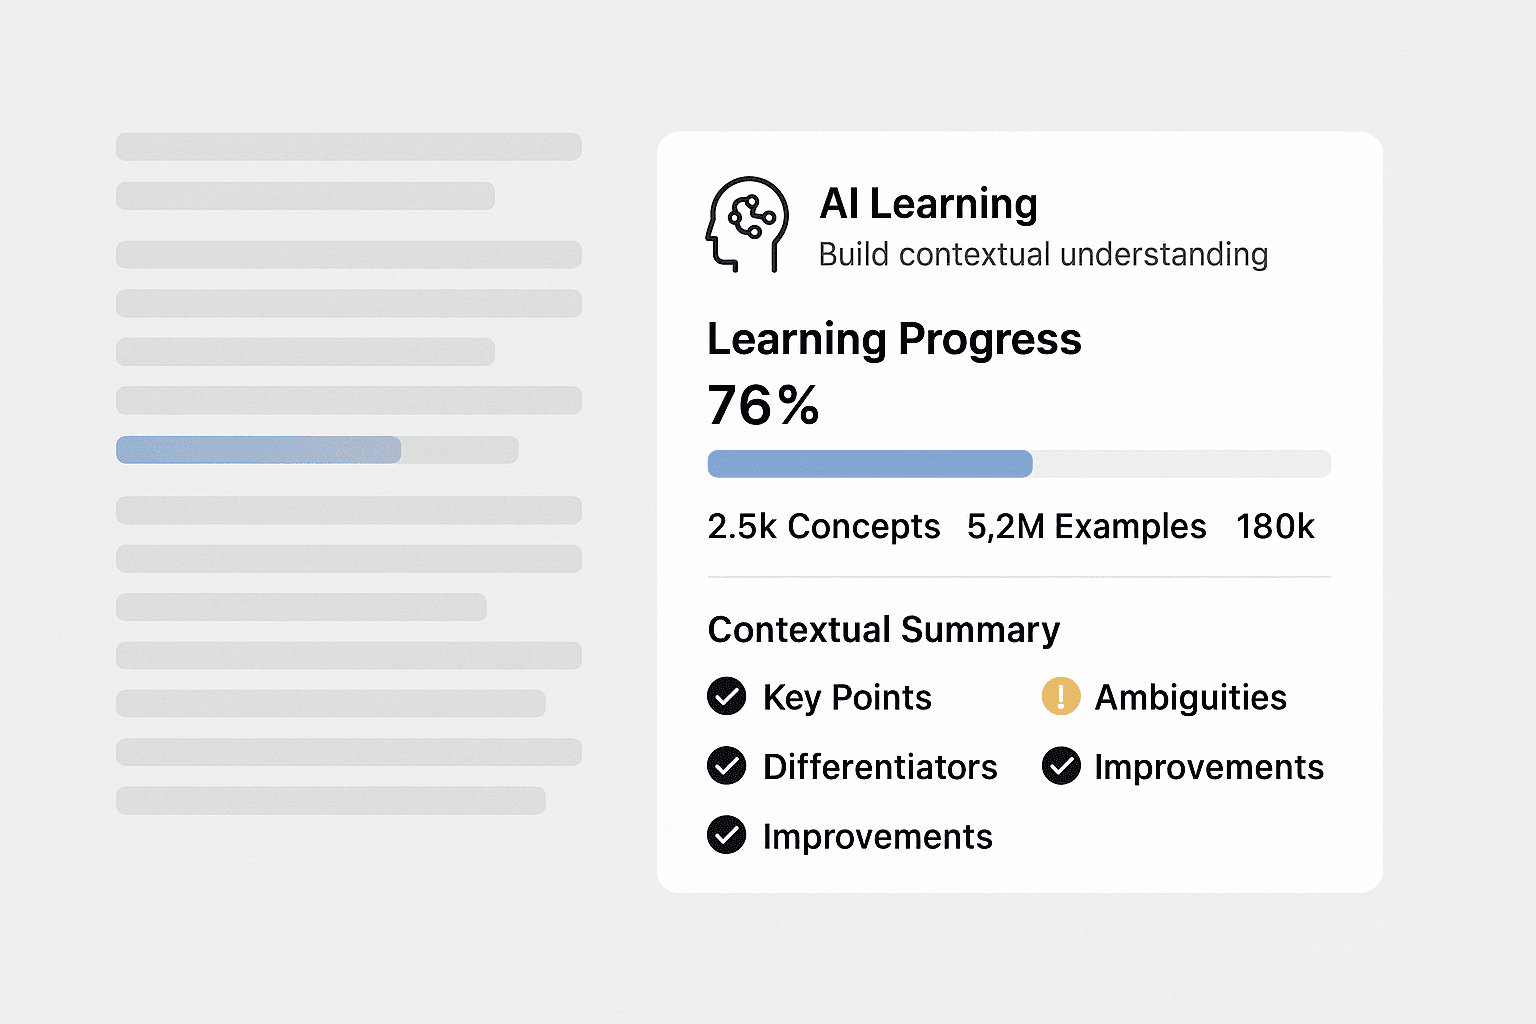Viewport: 1536px width, 1024px height.
Task: Click the Learning Progress bar
Action: 1018,464
